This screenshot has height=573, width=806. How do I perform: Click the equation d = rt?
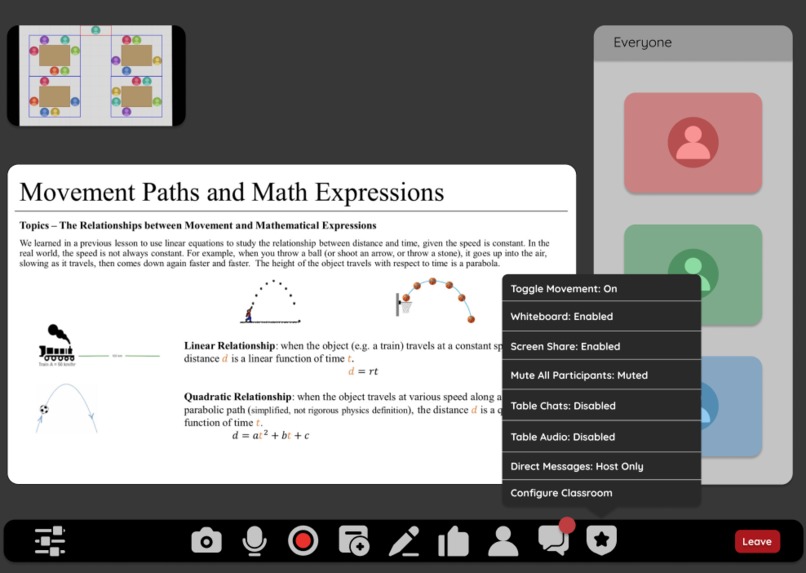click(363, 371)
